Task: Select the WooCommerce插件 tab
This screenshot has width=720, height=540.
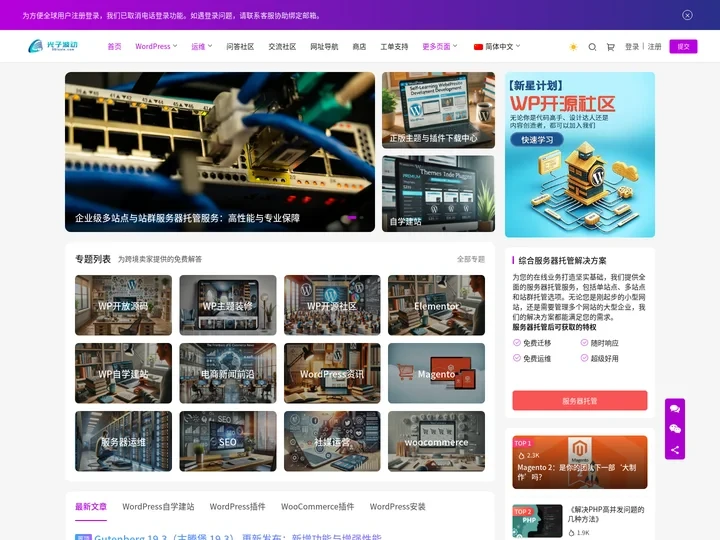Action: click(x=317, y=506)
